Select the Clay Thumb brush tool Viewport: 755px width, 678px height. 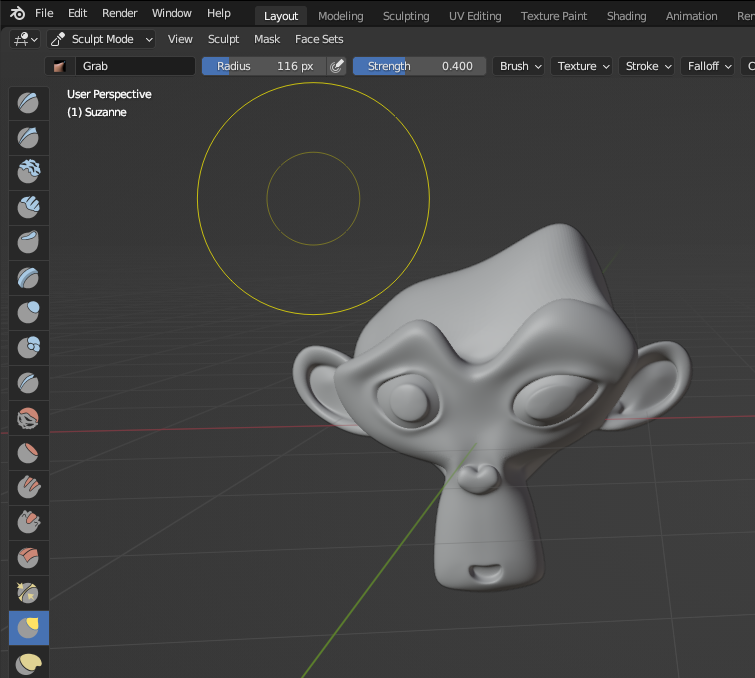tap(28, 243)
